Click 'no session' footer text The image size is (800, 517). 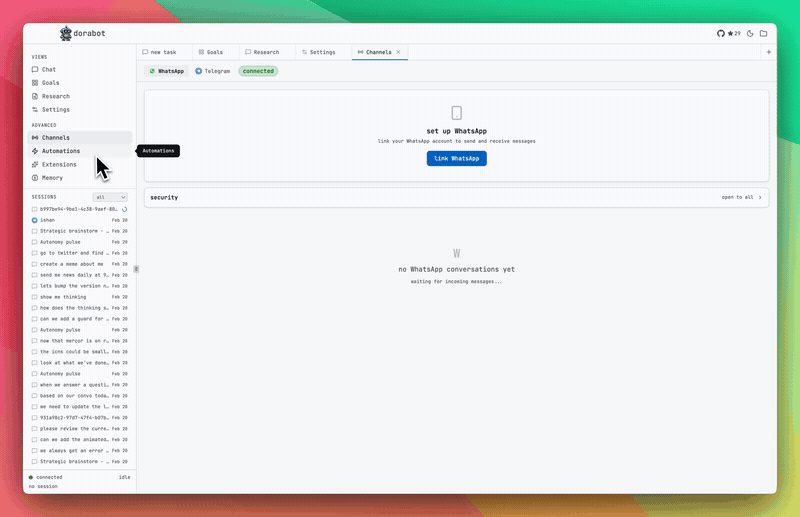point(43,487)
